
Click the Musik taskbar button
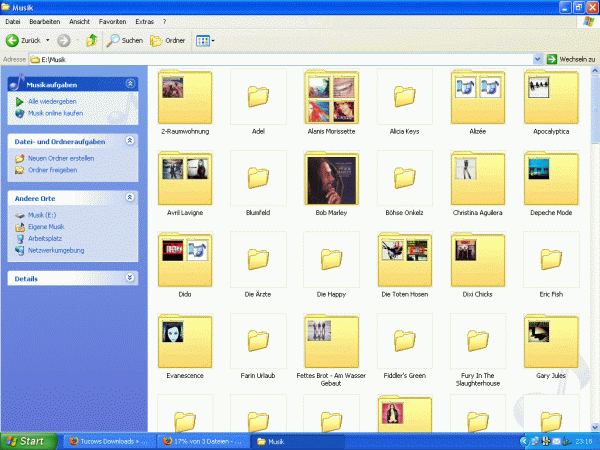297,441
